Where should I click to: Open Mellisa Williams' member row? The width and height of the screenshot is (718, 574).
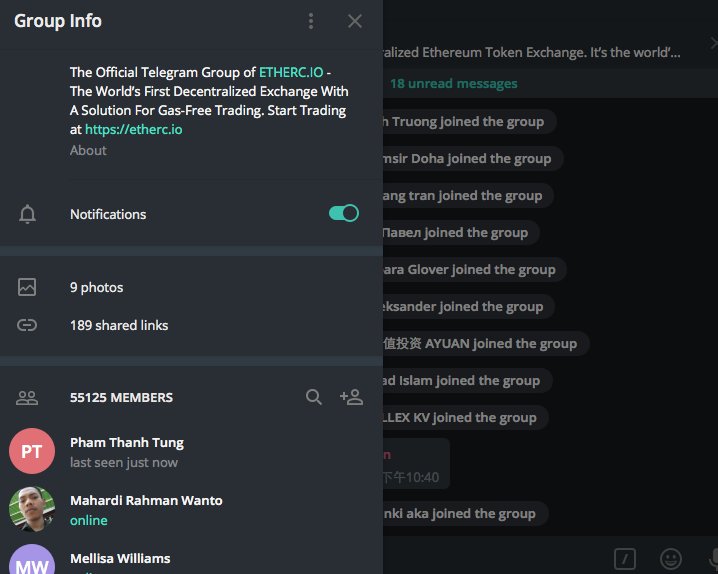(191, 558)
